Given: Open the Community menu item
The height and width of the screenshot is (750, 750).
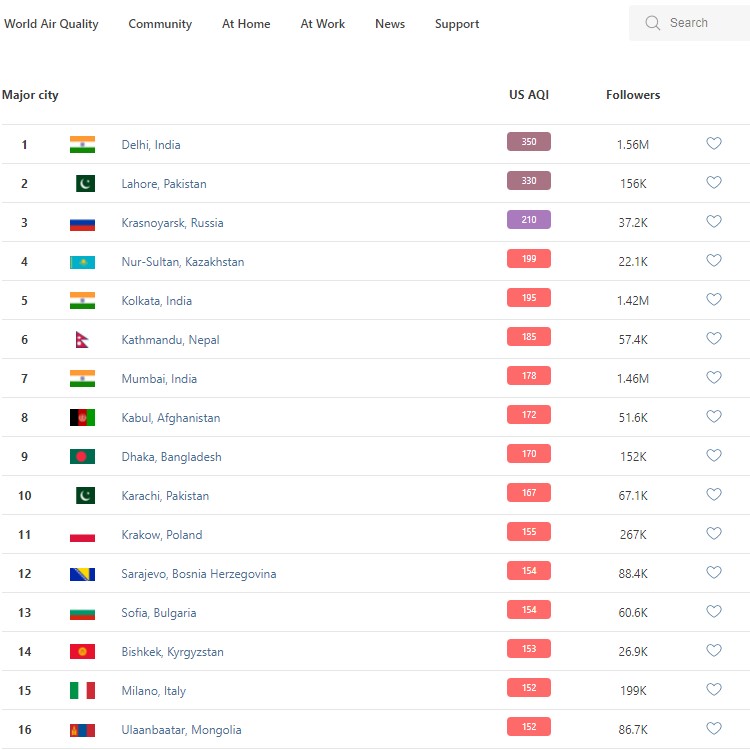Looking at the screenshot, I should (x=160, y=24).
